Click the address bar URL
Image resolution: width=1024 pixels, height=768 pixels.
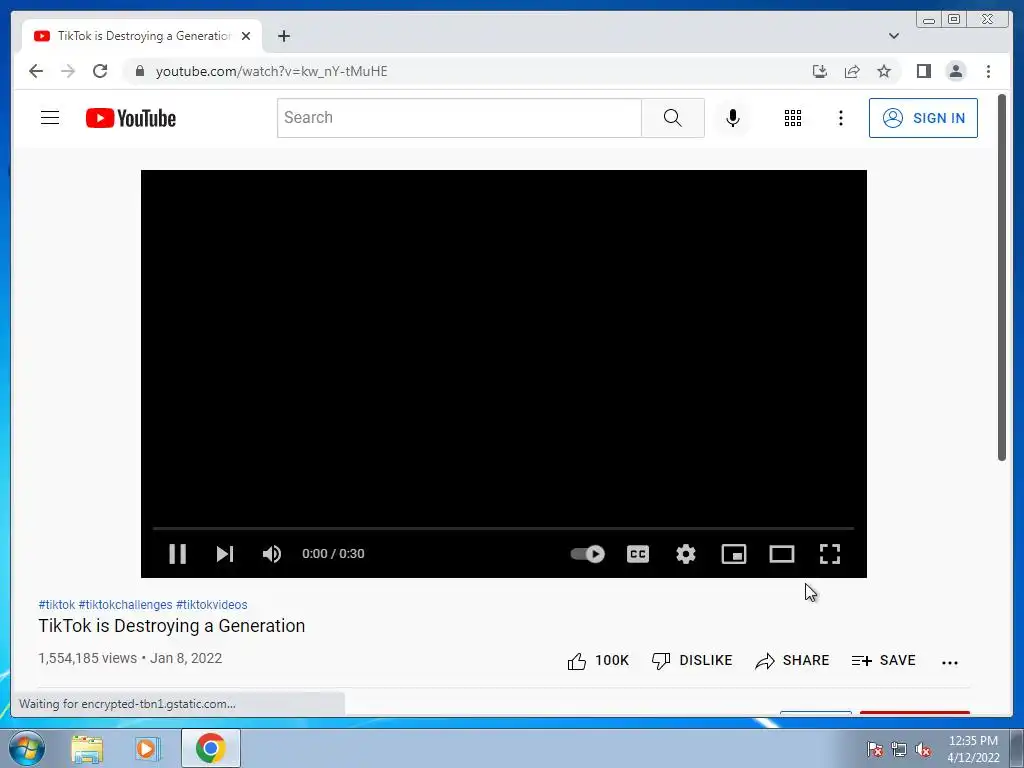[272, 71]
